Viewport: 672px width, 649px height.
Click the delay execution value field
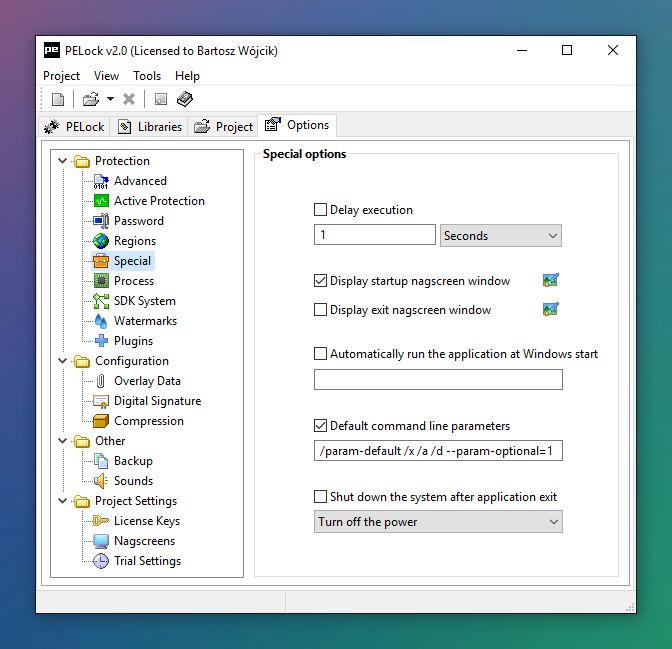tap(375, 234)
